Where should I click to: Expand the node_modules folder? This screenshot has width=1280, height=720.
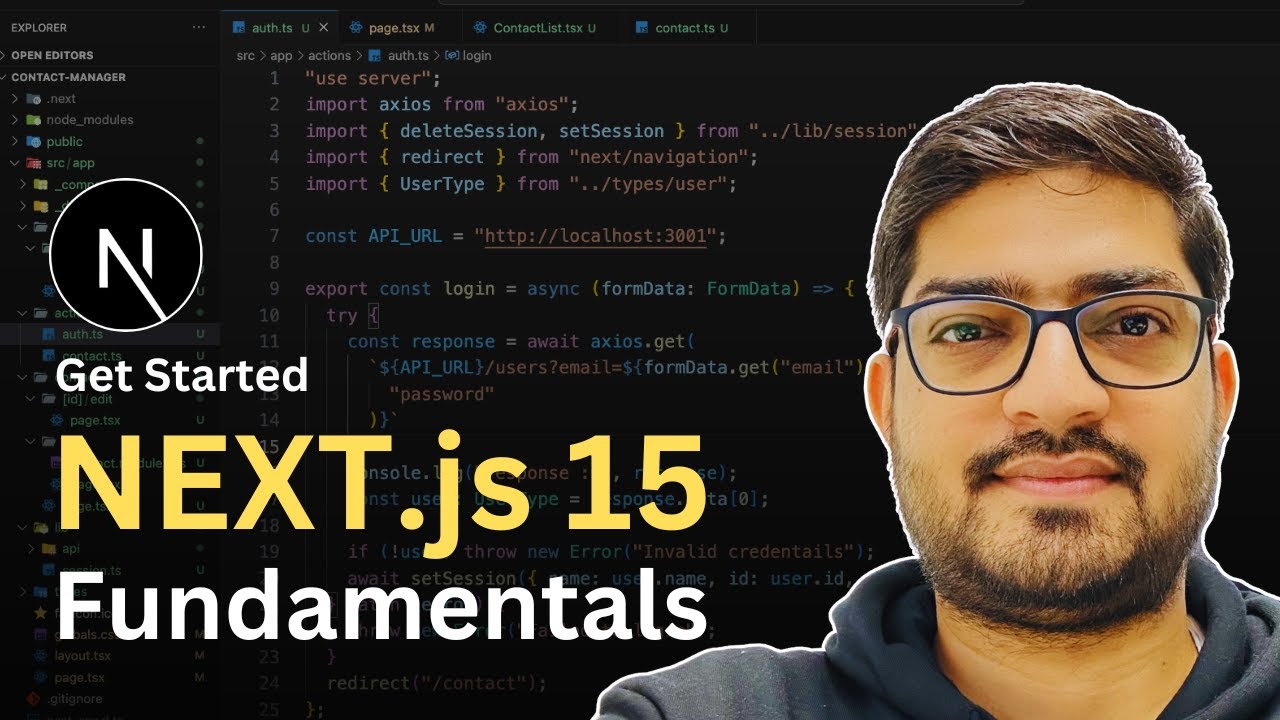(89, 120)
